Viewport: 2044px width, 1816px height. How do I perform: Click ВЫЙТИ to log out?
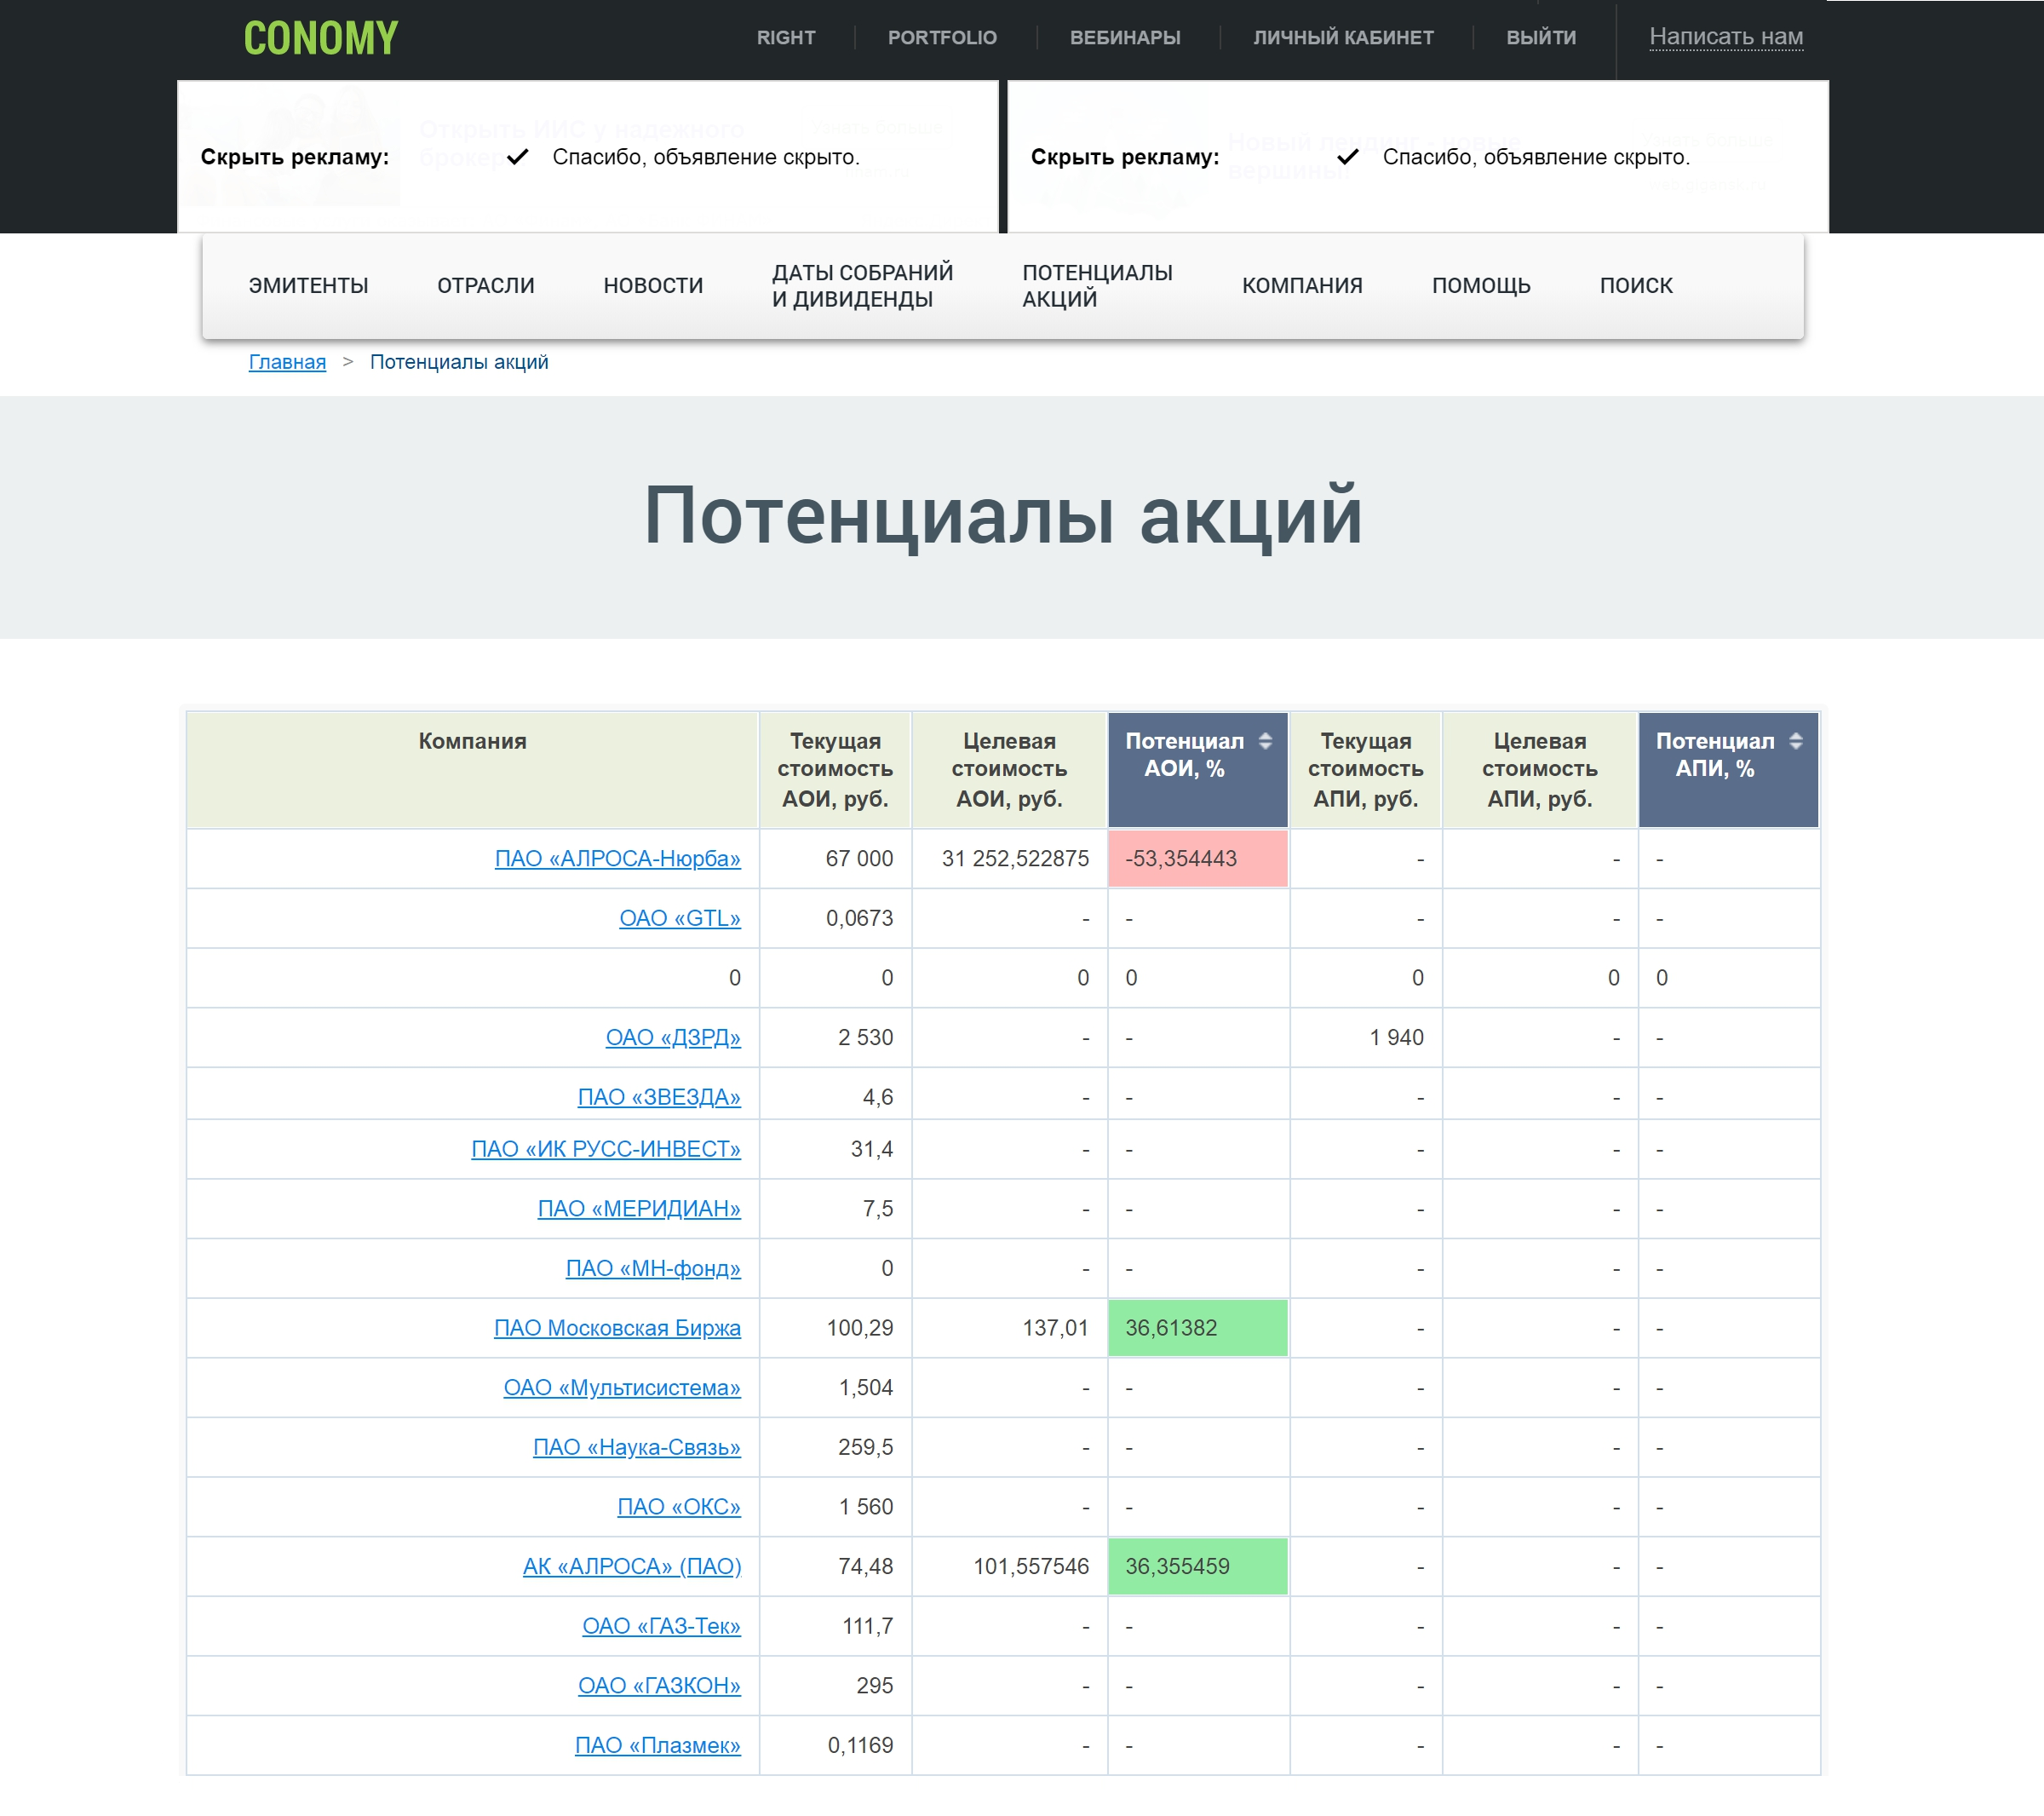(1541, 37)
